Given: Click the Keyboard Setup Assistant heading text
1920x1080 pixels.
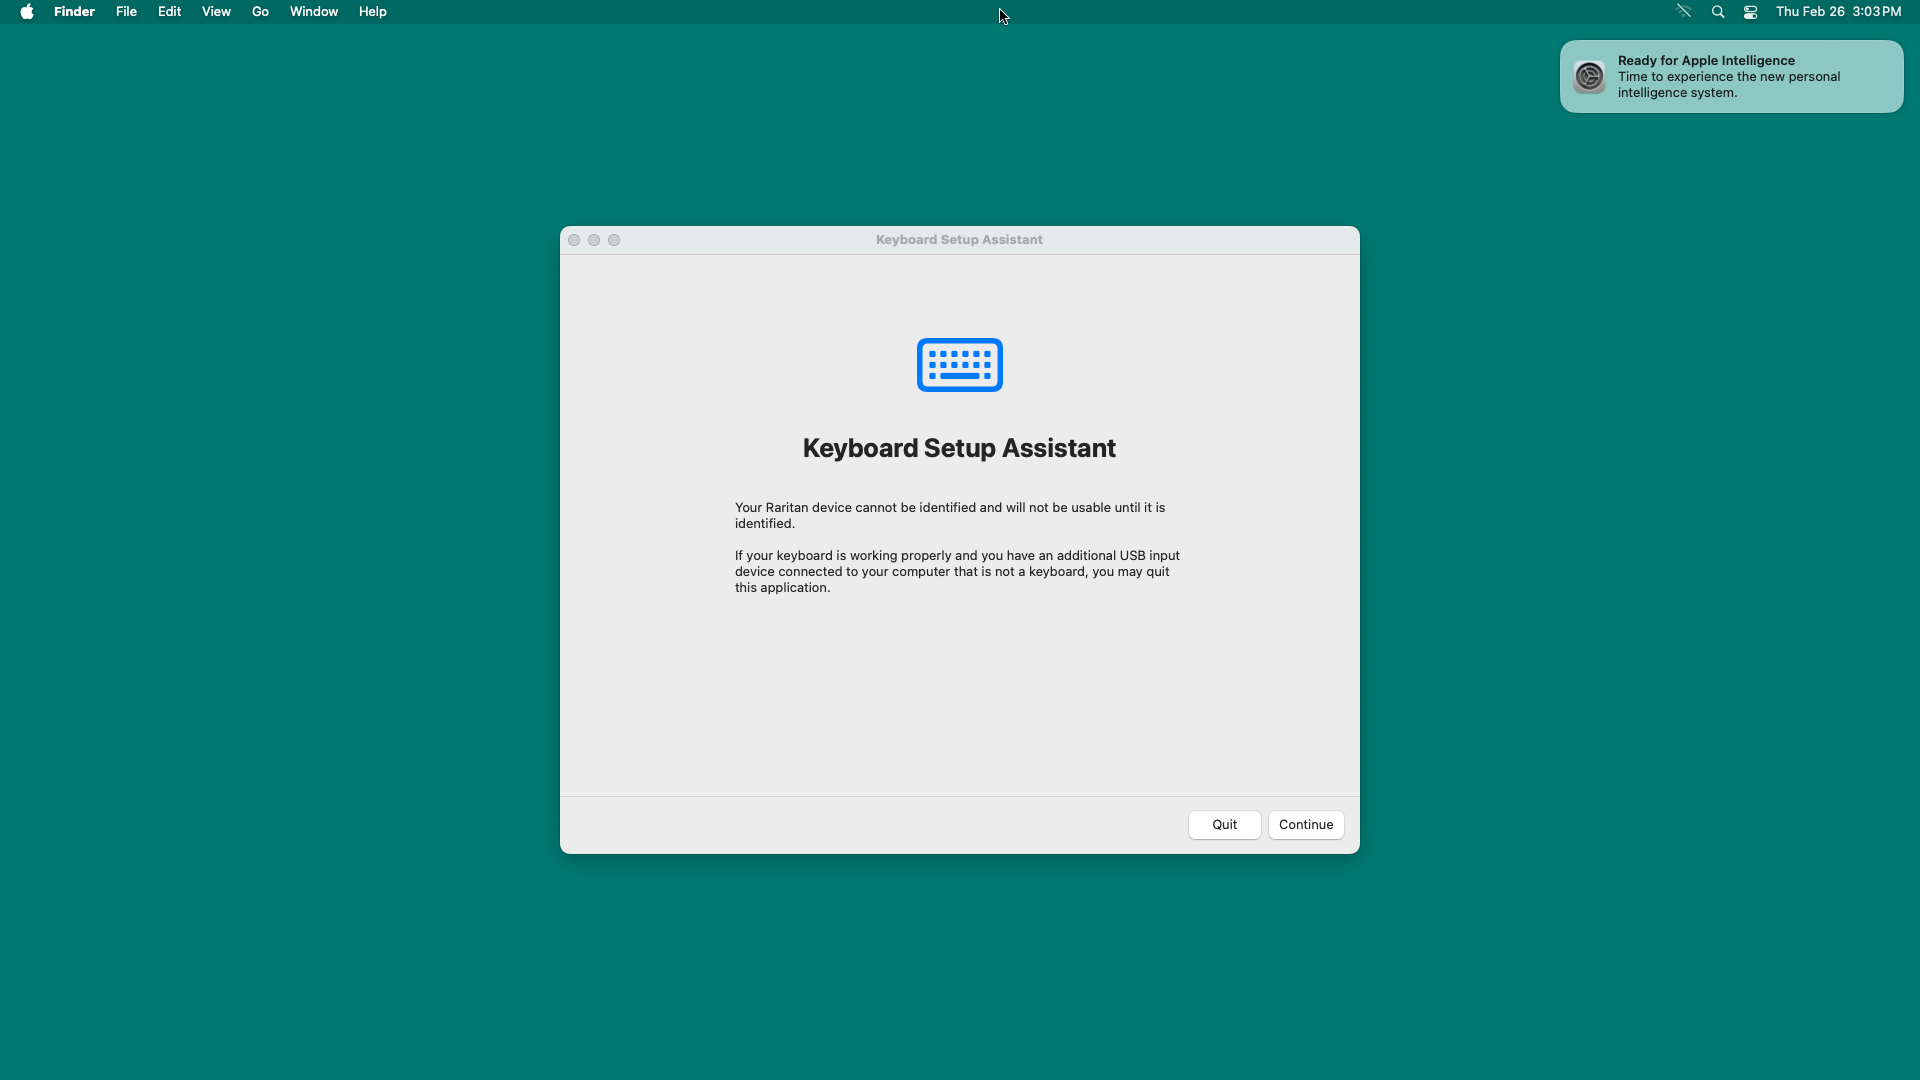Looking at the screenshot, I should (x=959, y=448).
